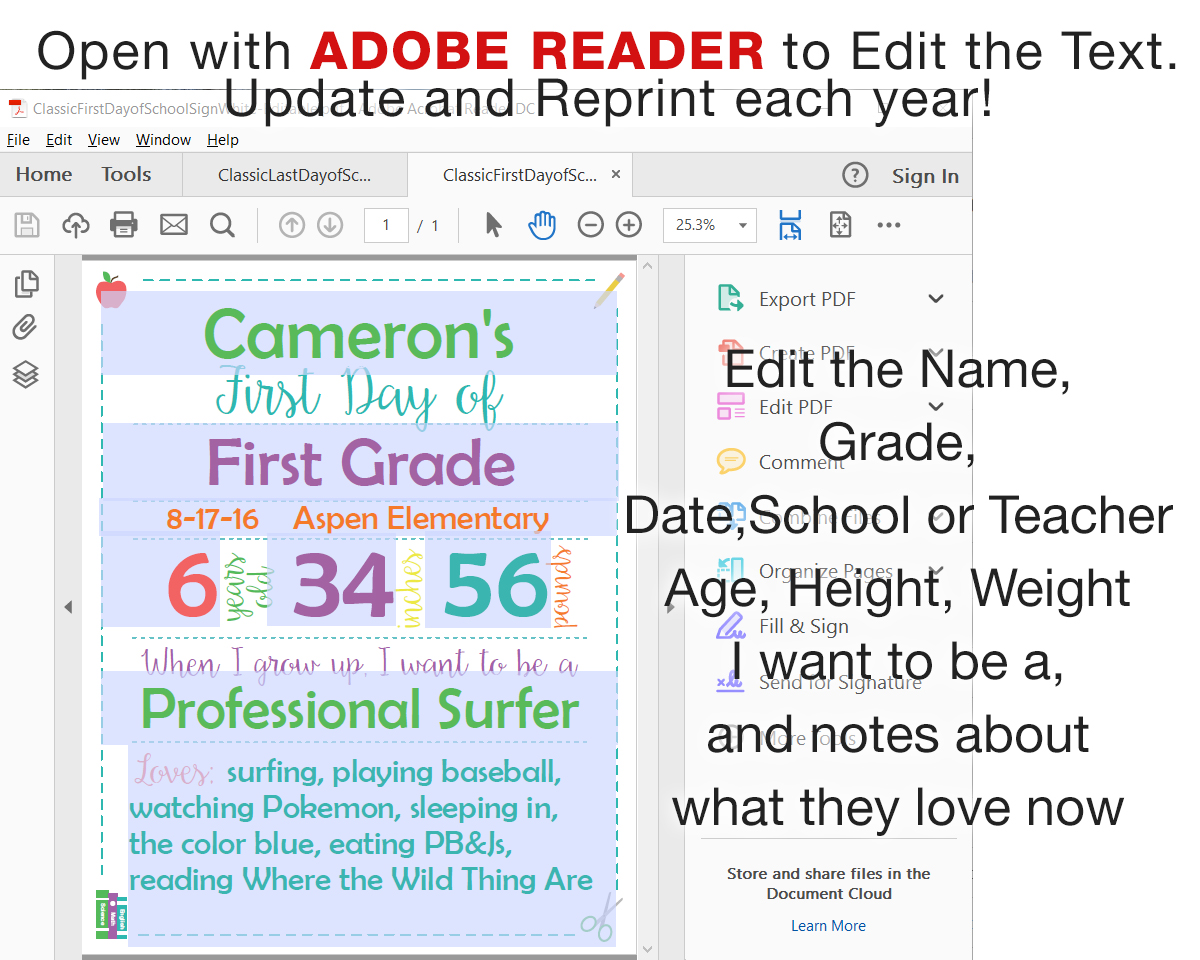Open the File menu
Image resolution: width=1200 pixels, height=960 pixels.
coord(18,140)
